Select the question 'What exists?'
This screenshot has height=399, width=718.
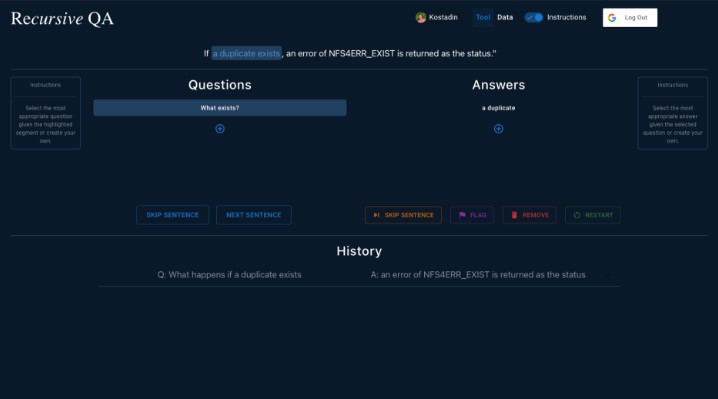coord(220,108)
